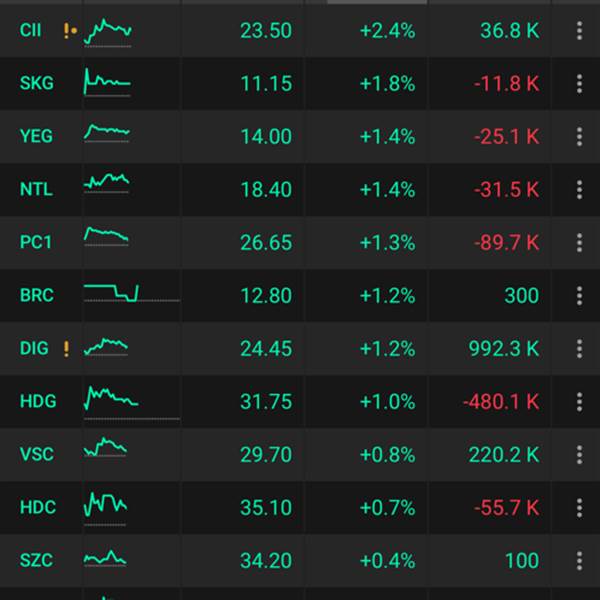Open the HDG intraday mini chart

click(131, 403)
